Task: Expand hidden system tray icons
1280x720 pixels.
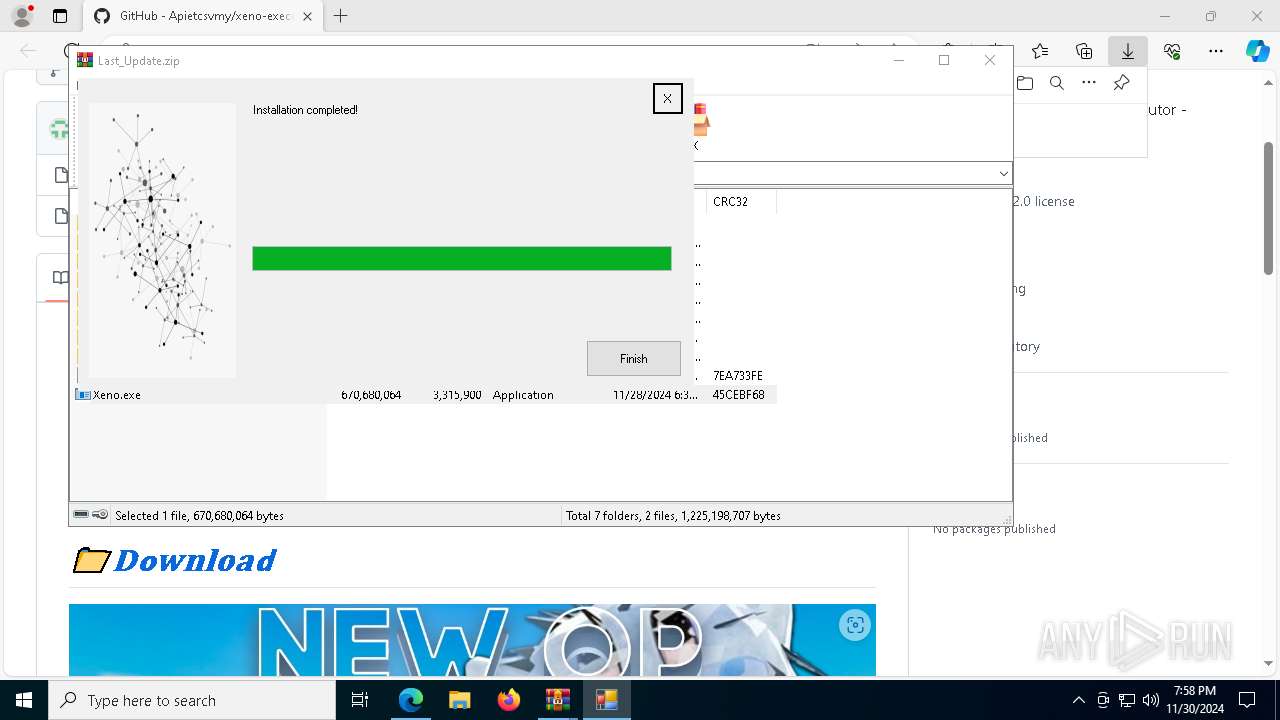Action: click(1078, 700)
